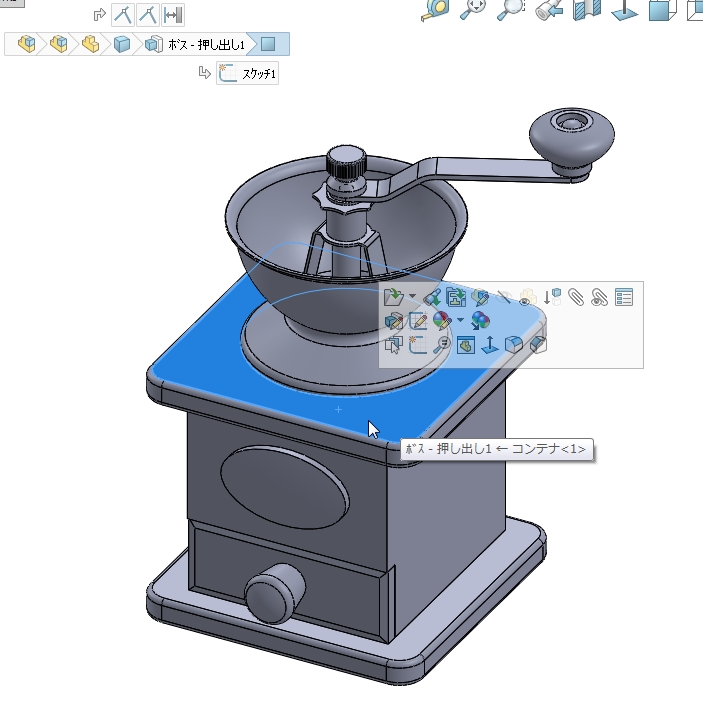The image size is (703, 716).
Task: Select the ボス - 押し出し1 breadcrumb item
Action: (x=206, y=45)
